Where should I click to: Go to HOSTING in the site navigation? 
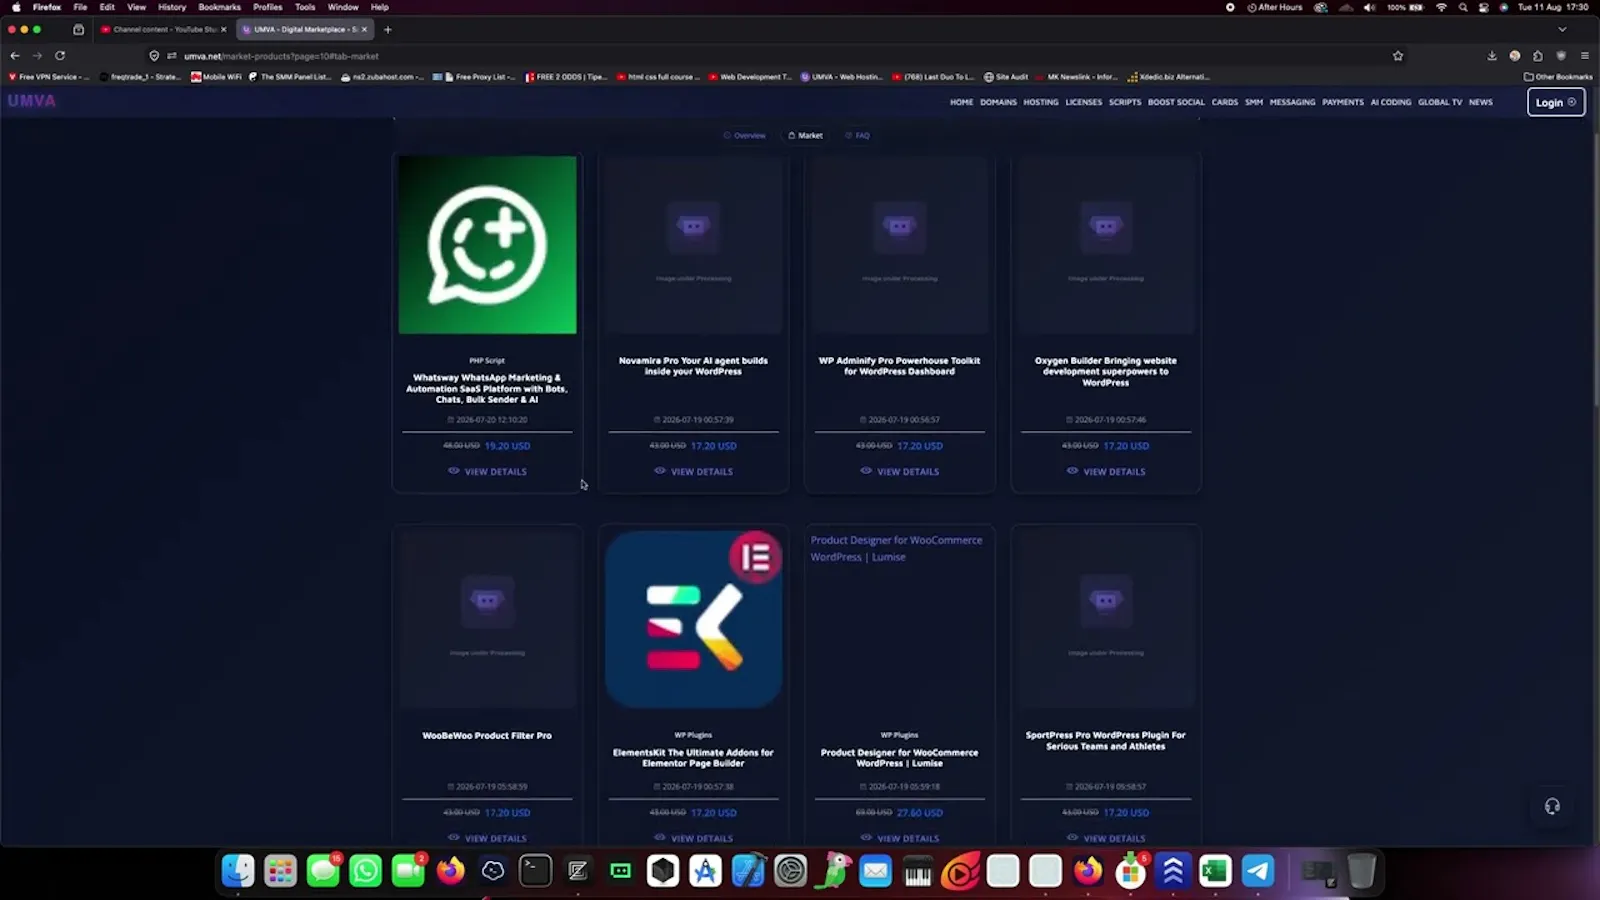(1040, 102)
